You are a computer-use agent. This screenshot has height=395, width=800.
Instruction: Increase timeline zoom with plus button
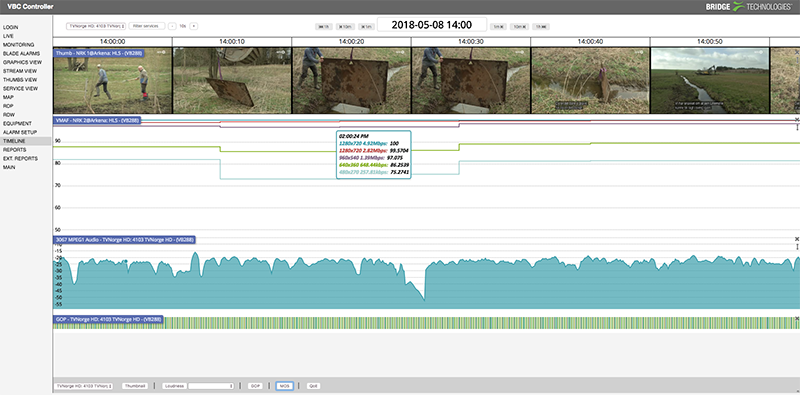193,26
